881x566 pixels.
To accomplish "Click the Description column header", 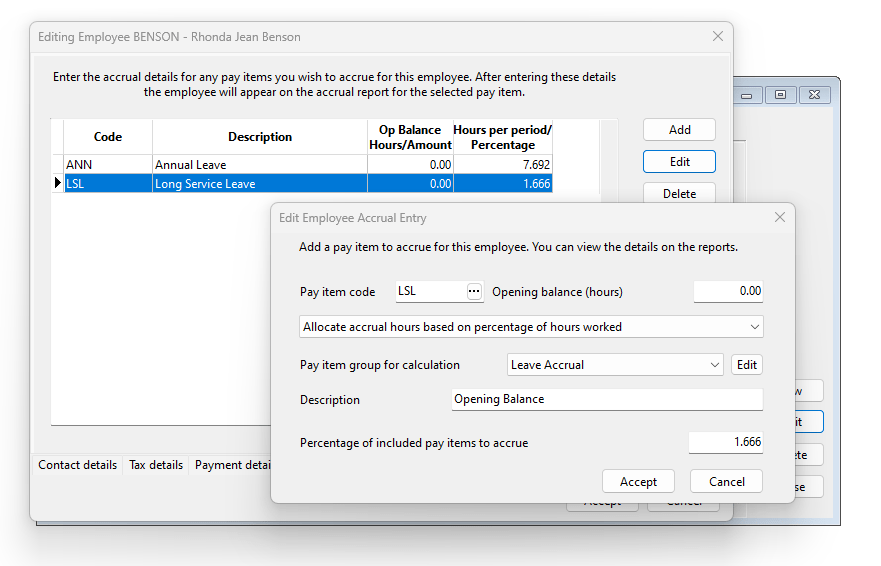I will coord(260,137).
